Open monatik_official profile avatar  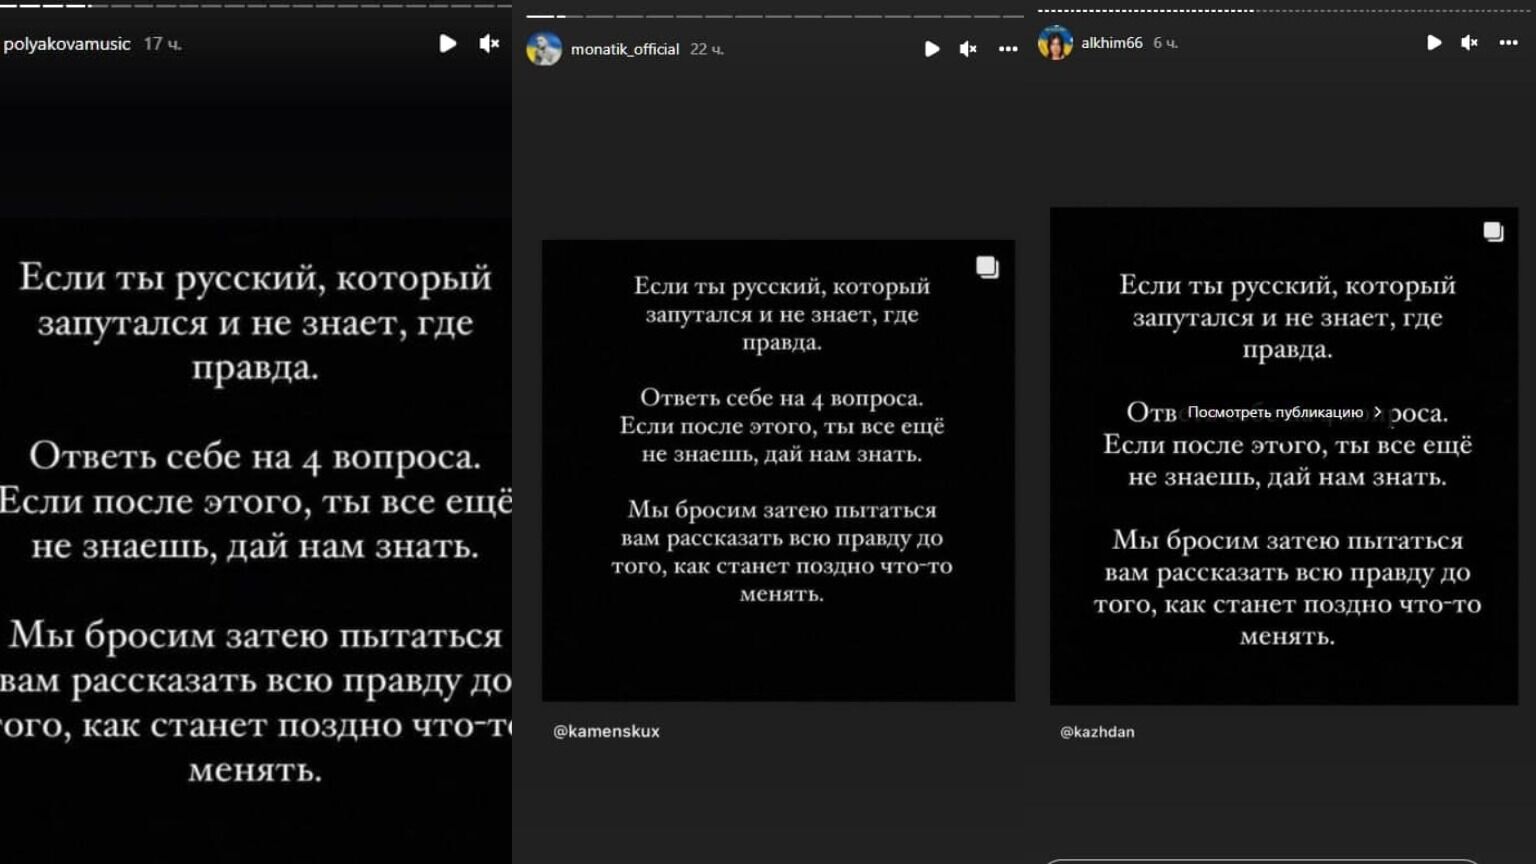click(x=544, y=48)
